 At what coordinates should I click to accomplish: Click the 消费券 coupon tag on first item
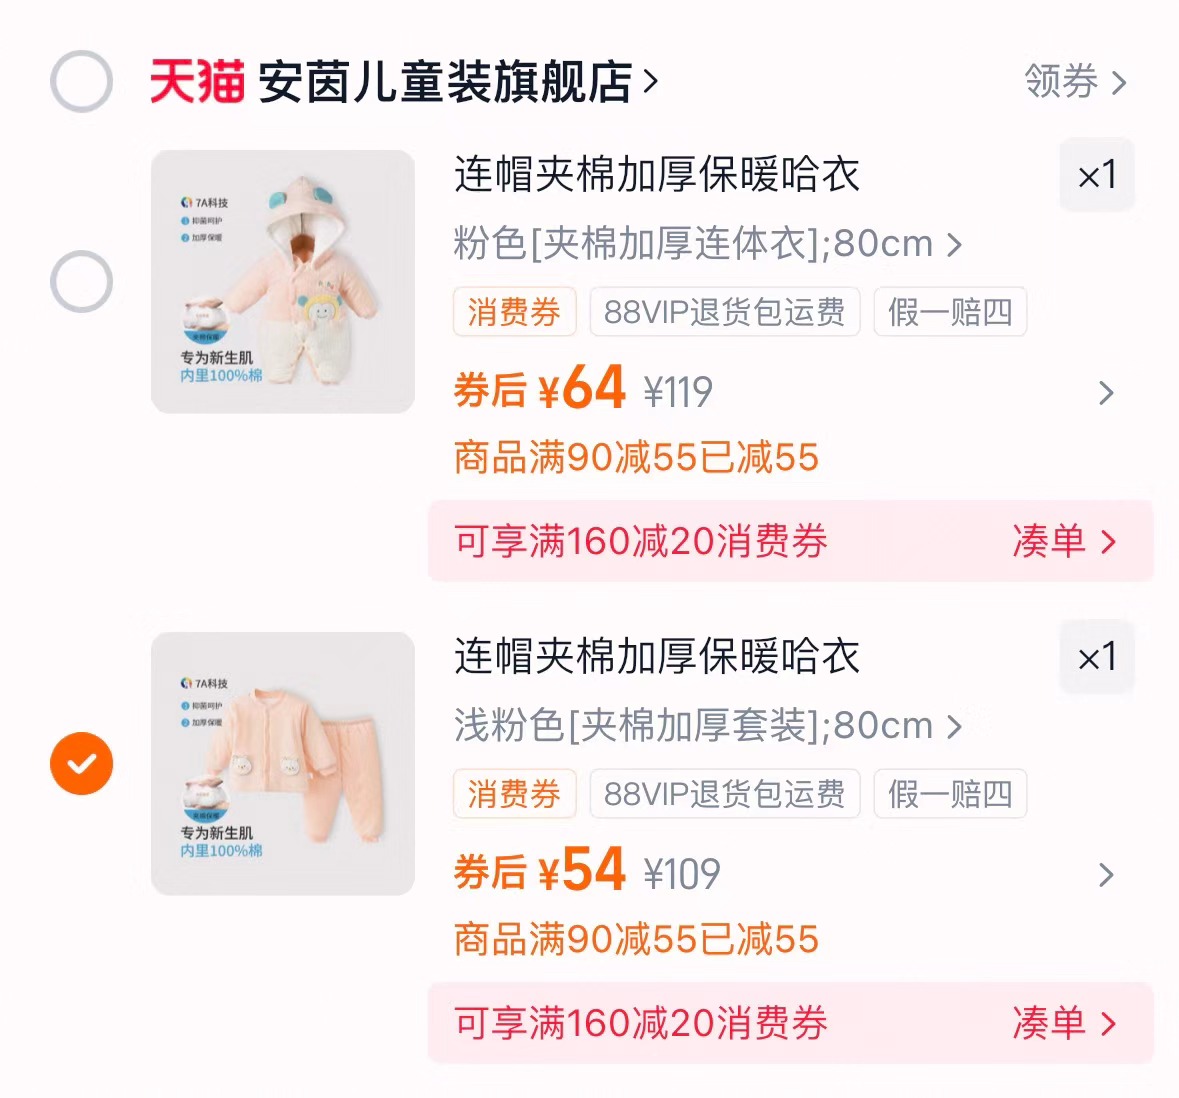514,312
